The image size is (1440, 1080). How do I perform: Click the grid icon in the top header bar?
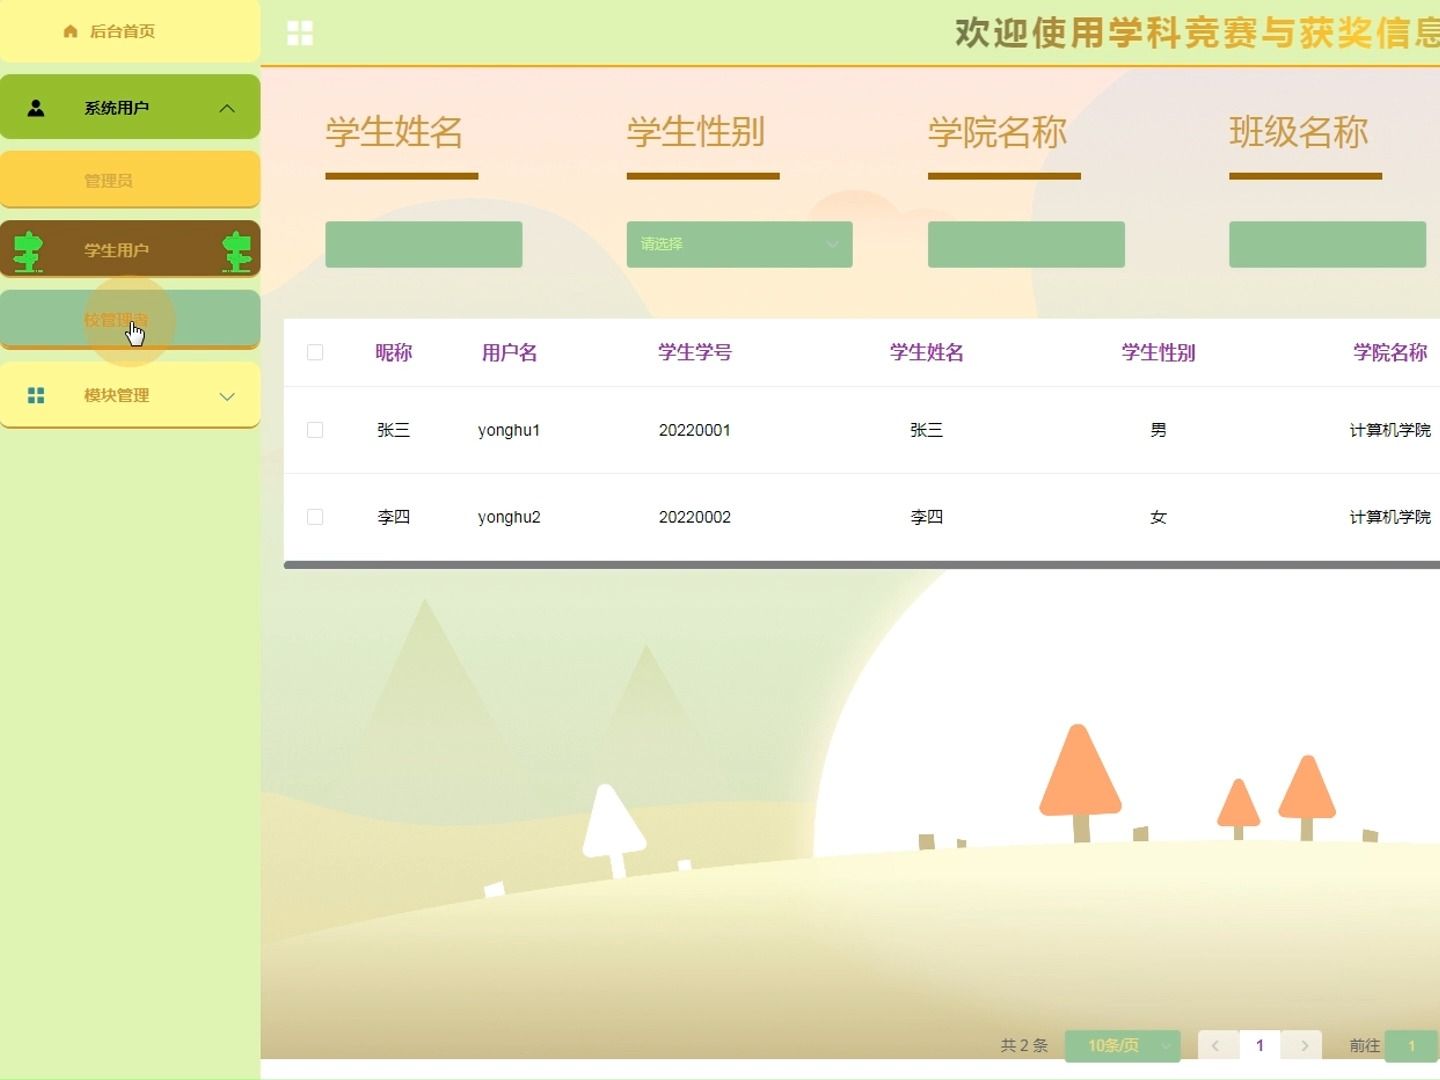299,32
